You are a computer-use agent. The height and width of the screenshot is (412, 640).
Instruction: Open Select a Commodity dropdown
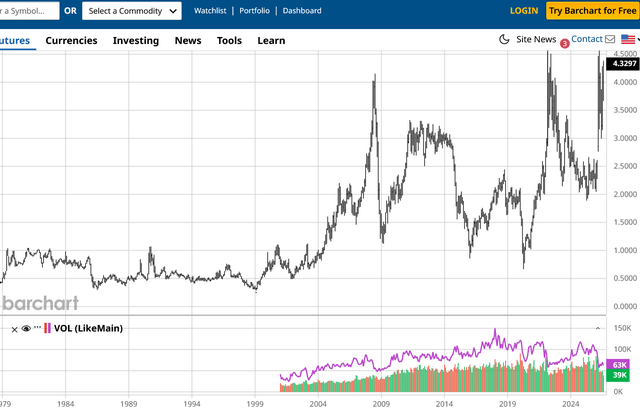point(132,11)
